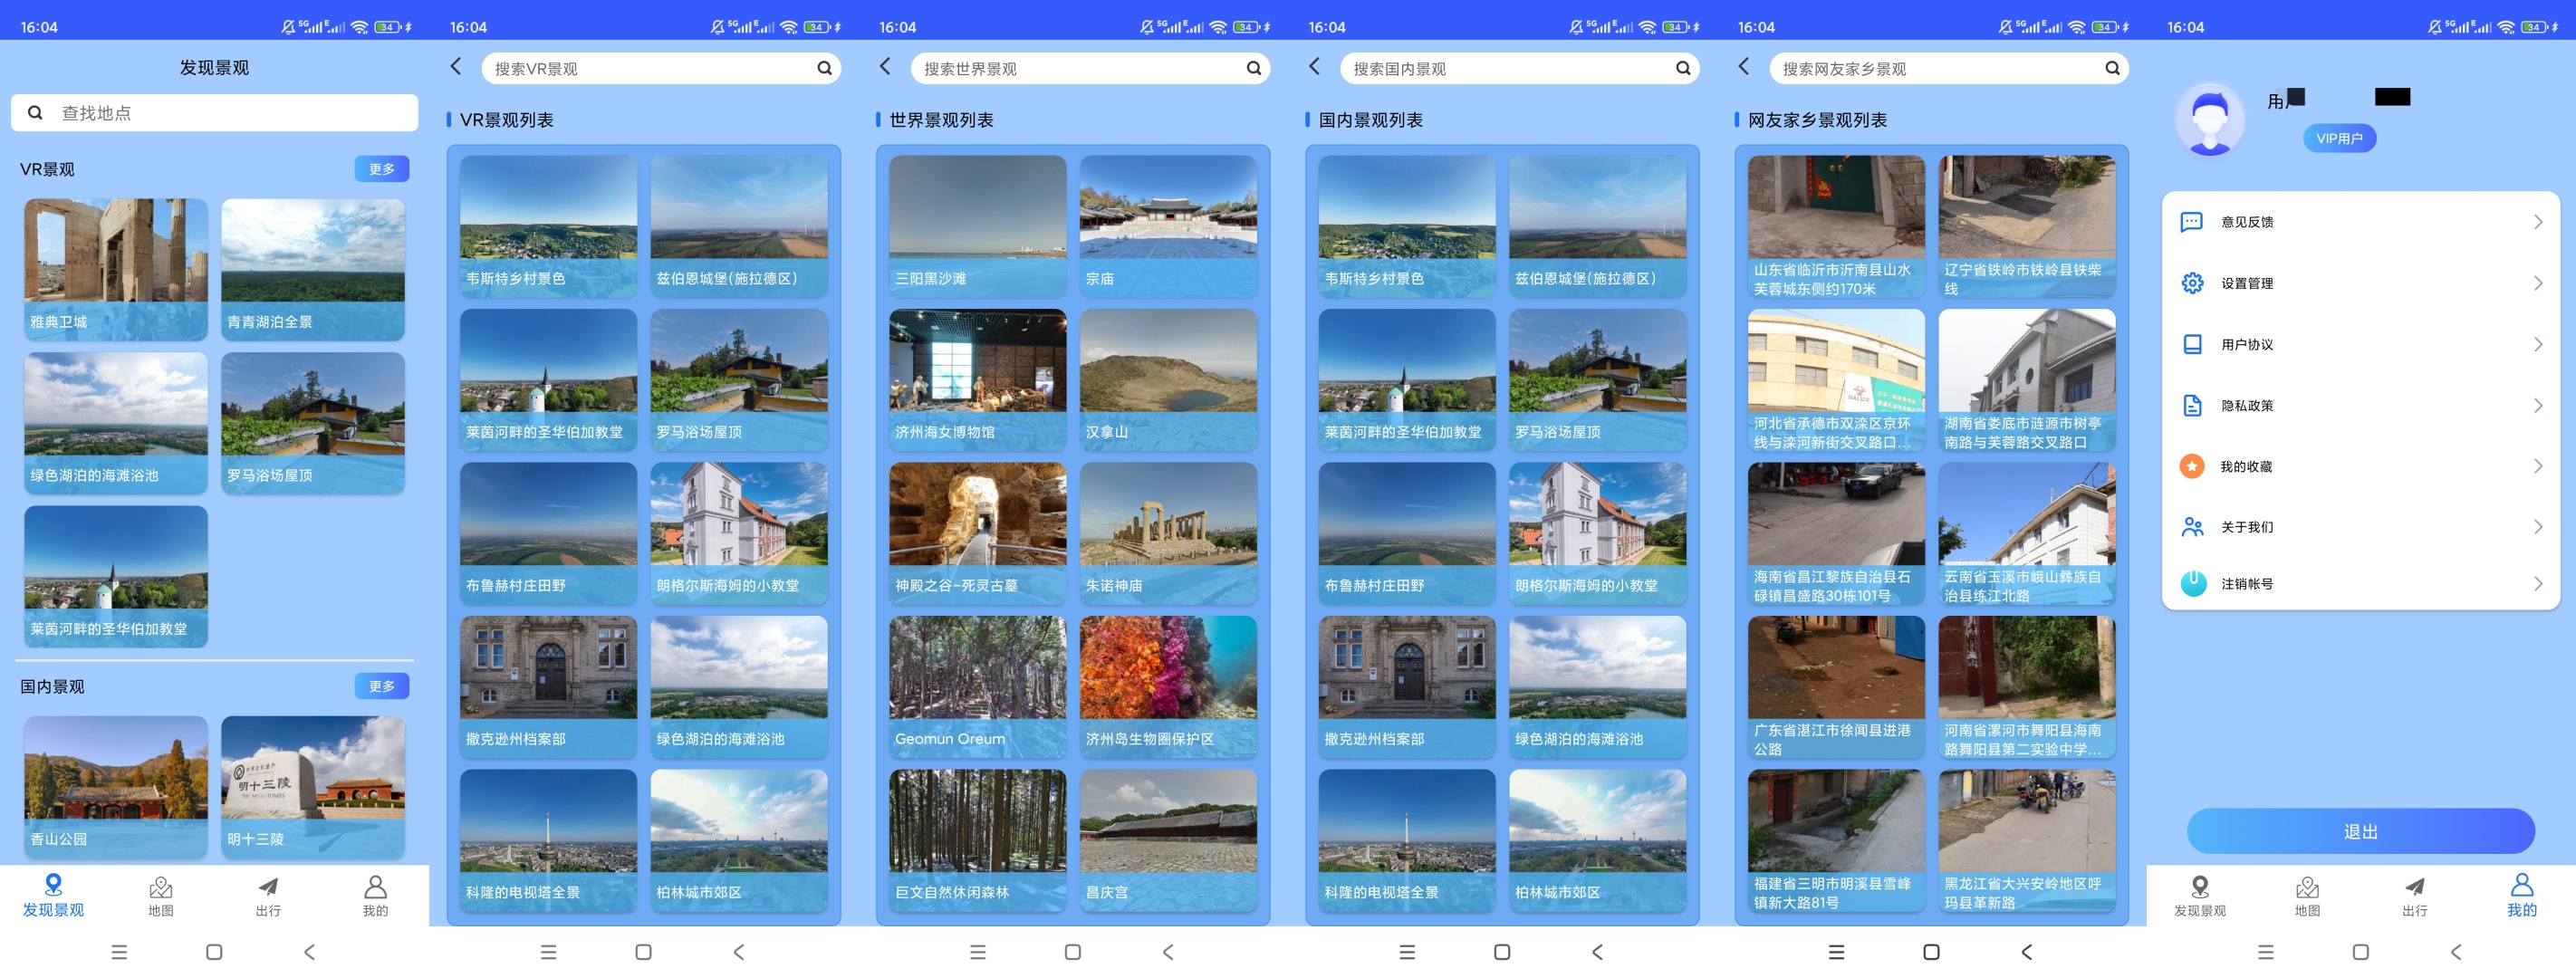Open 雅典卫城 thumbnail card
The width and height of the screenshot is (2576, 978).
click(x=116, y=270)
